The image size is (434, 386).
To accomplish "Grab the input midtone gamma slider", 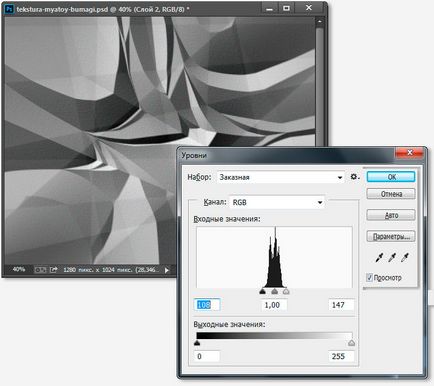I will [x=274, y=292].
